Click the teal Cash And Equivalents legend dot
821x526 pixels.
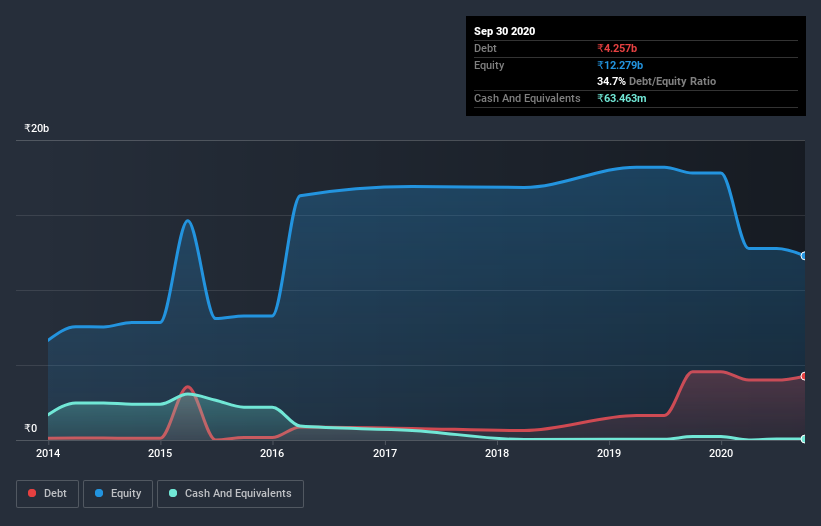tap(173, 493)
